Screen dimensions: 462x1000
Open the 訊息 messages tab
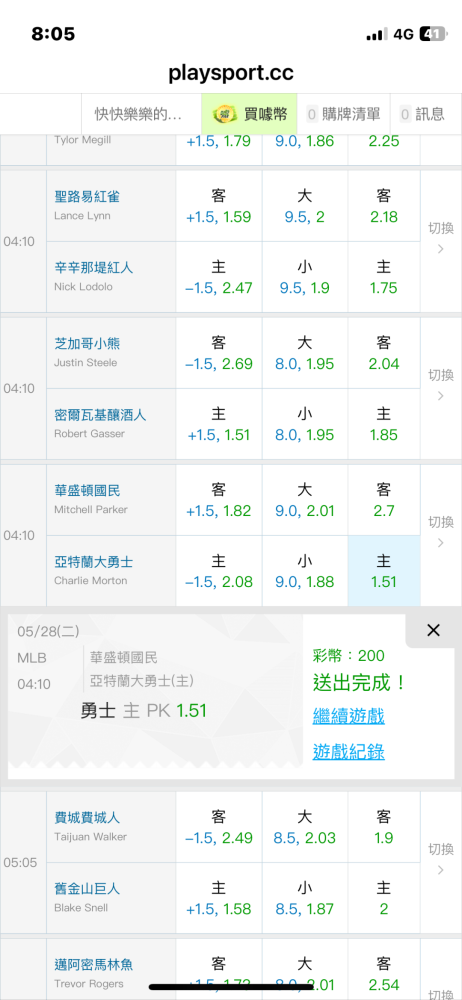pos(422,114)
